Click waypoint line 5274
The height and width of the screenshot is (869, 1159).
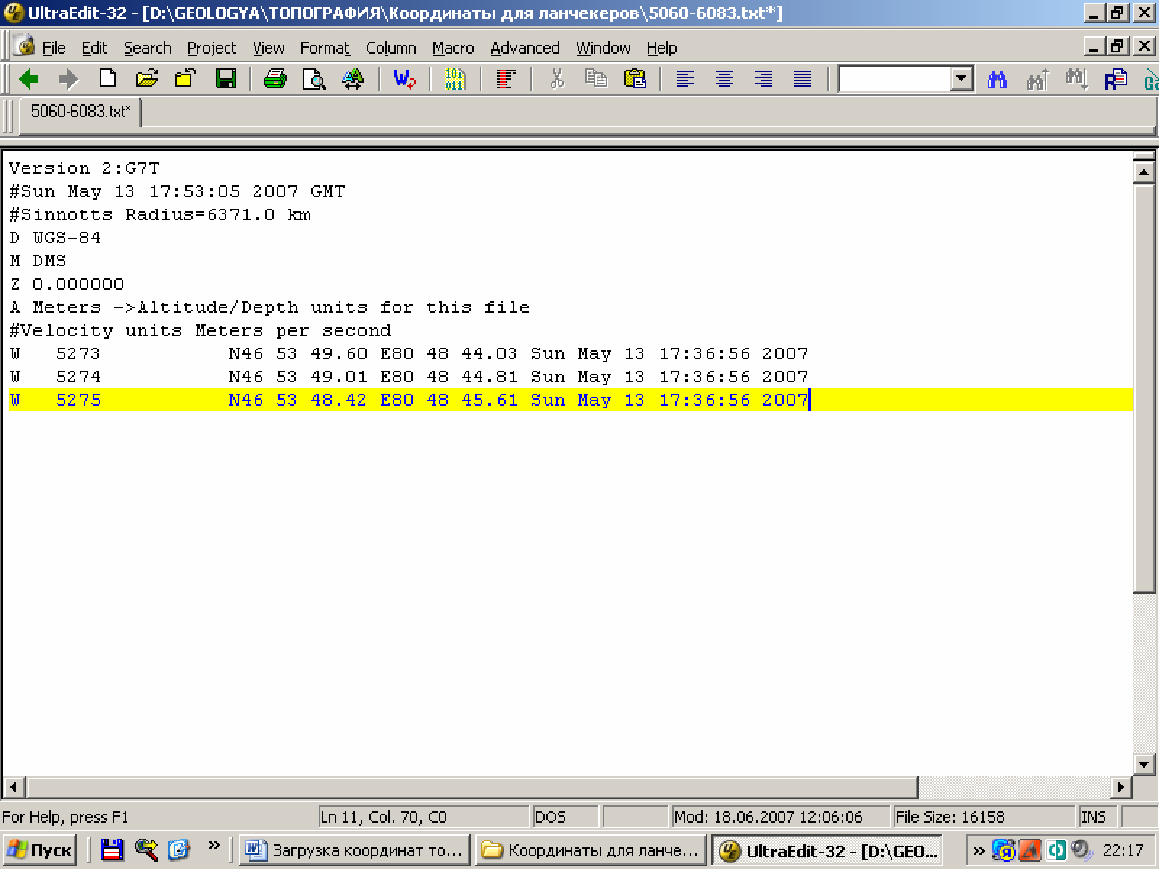pos(409,377)
